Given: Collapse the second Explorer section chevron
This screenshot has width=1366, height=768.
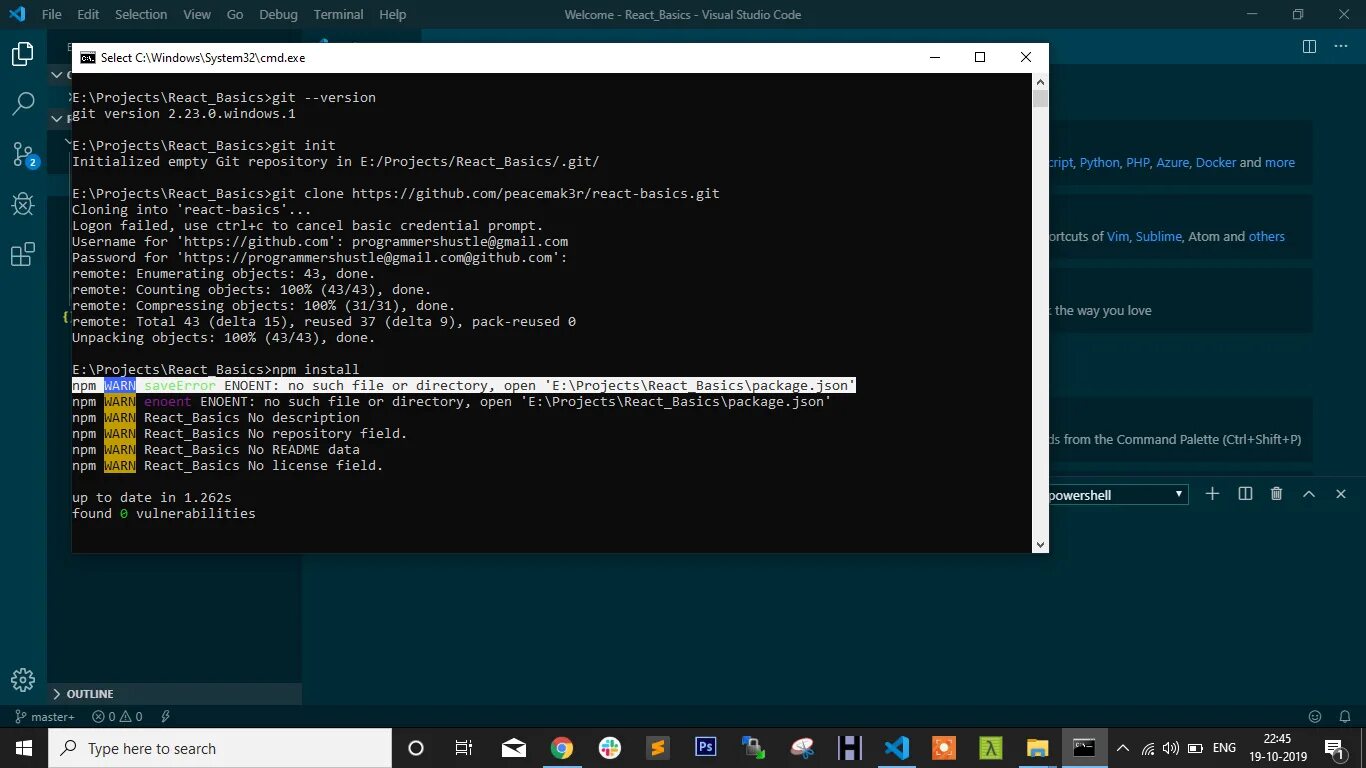Looking at the screenshot, I should pyautogui.click(x=57, y=118).
